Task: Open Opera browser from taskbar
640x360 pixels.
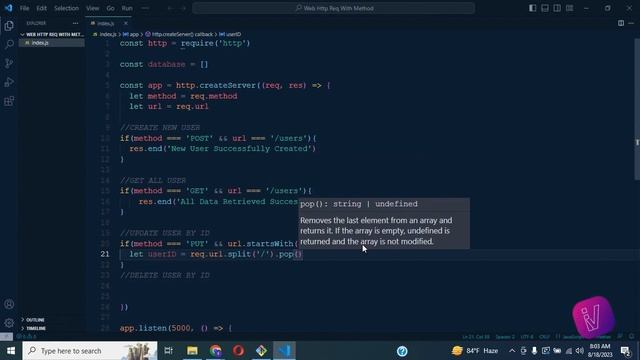Action: click(x=238, y=351)
